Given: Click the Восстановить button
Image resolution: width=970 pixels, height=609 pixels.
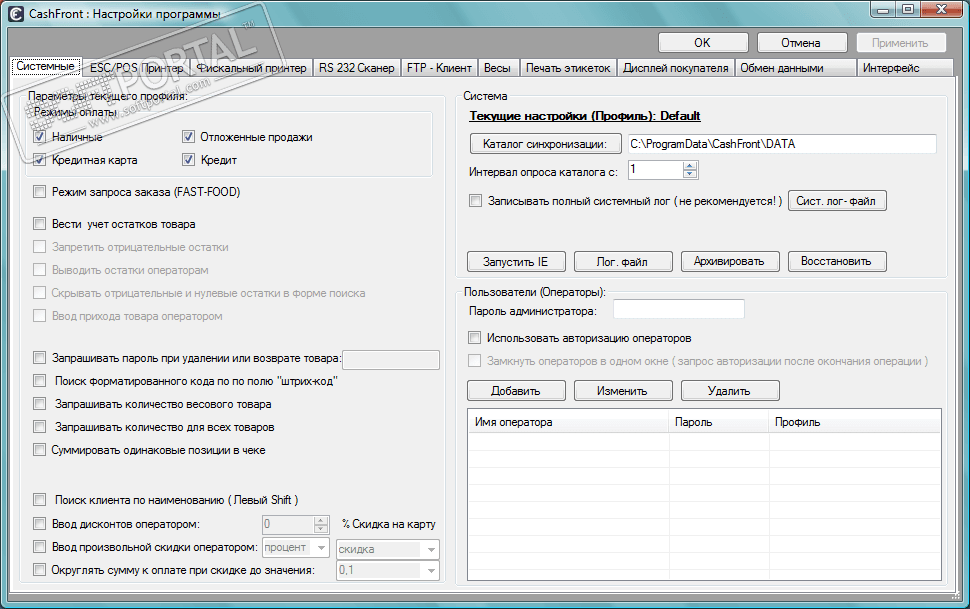Looking at the screenshot, I should (x=837, y=261).
